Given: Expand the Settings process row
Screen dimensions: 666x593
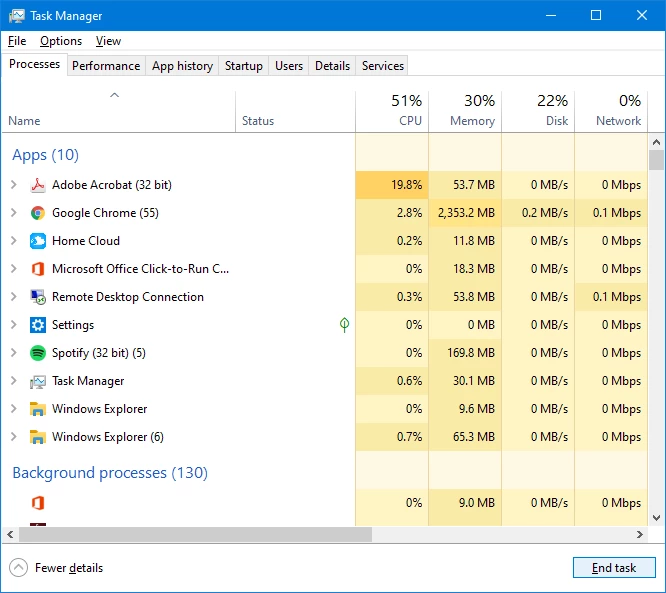Looking at the screenshot, I should click(14, 325).
